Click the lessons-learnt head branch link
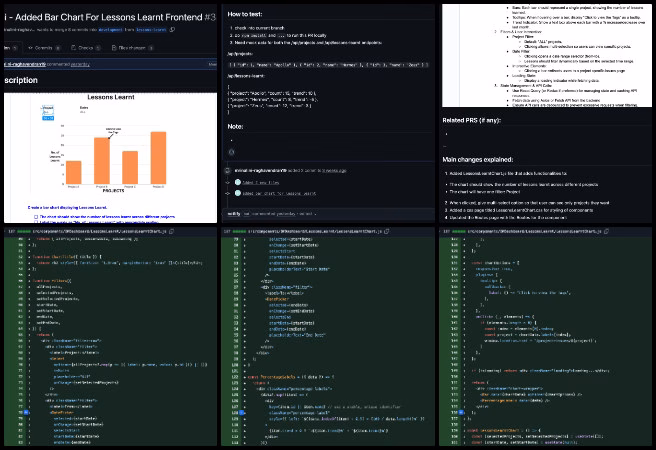 (151, 30)
